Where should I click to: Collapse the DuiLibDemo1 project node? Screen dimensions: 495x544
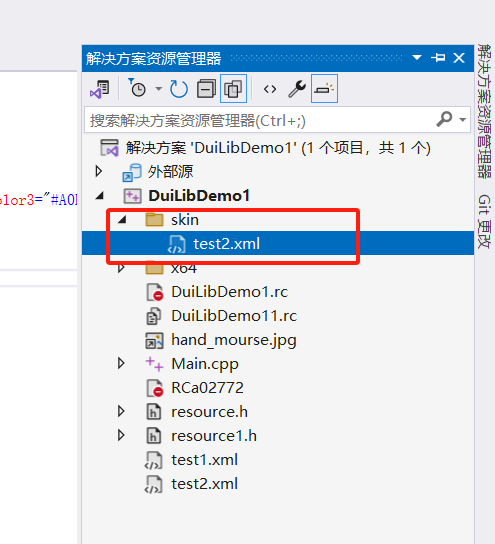pos(100,196)
